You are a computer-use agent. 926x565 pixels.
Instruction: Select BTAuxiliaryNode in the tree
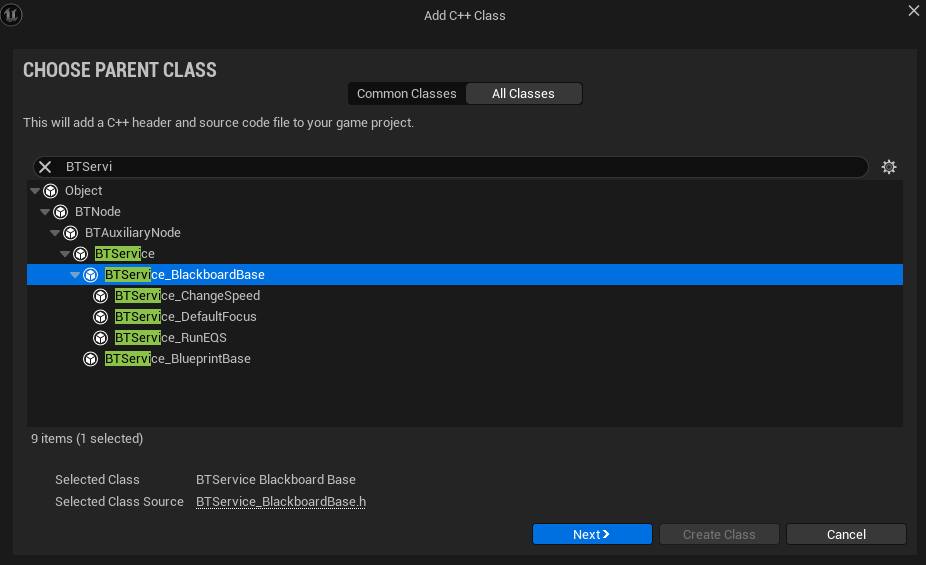465,233
